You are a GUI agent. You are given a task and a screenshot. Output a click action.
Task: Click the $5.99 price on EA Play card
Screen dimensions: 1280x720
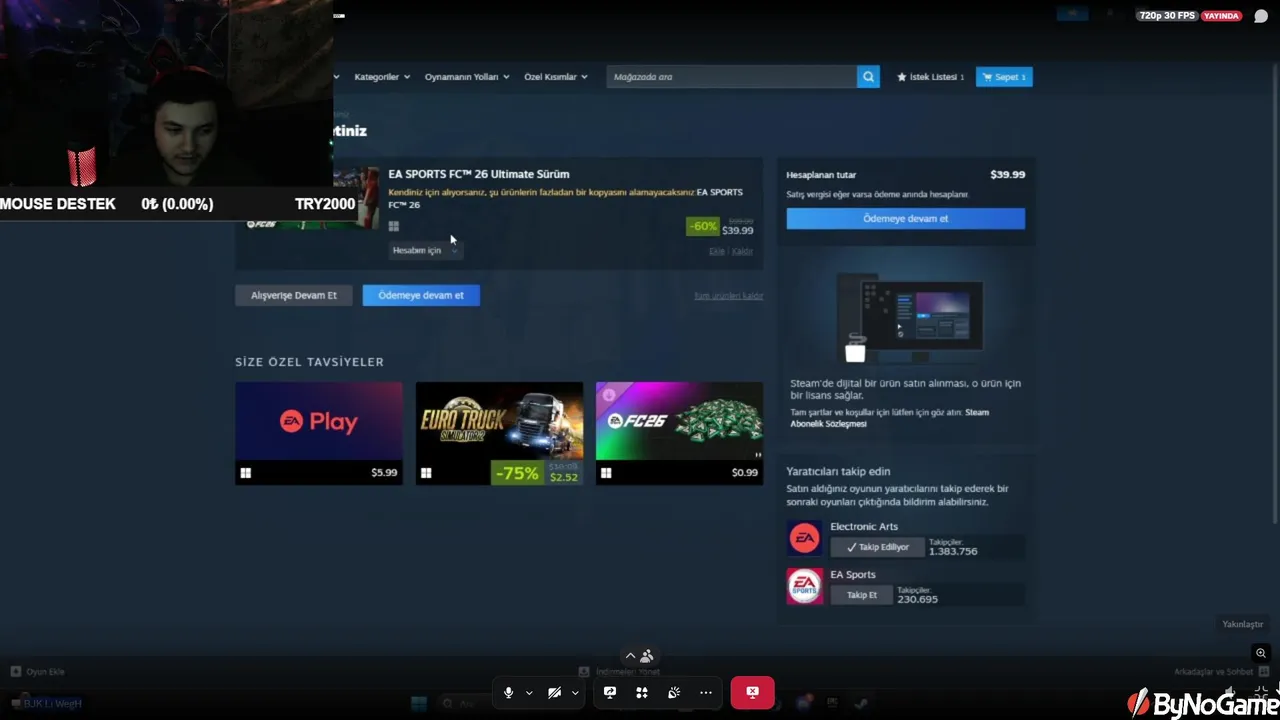point(384,473)
